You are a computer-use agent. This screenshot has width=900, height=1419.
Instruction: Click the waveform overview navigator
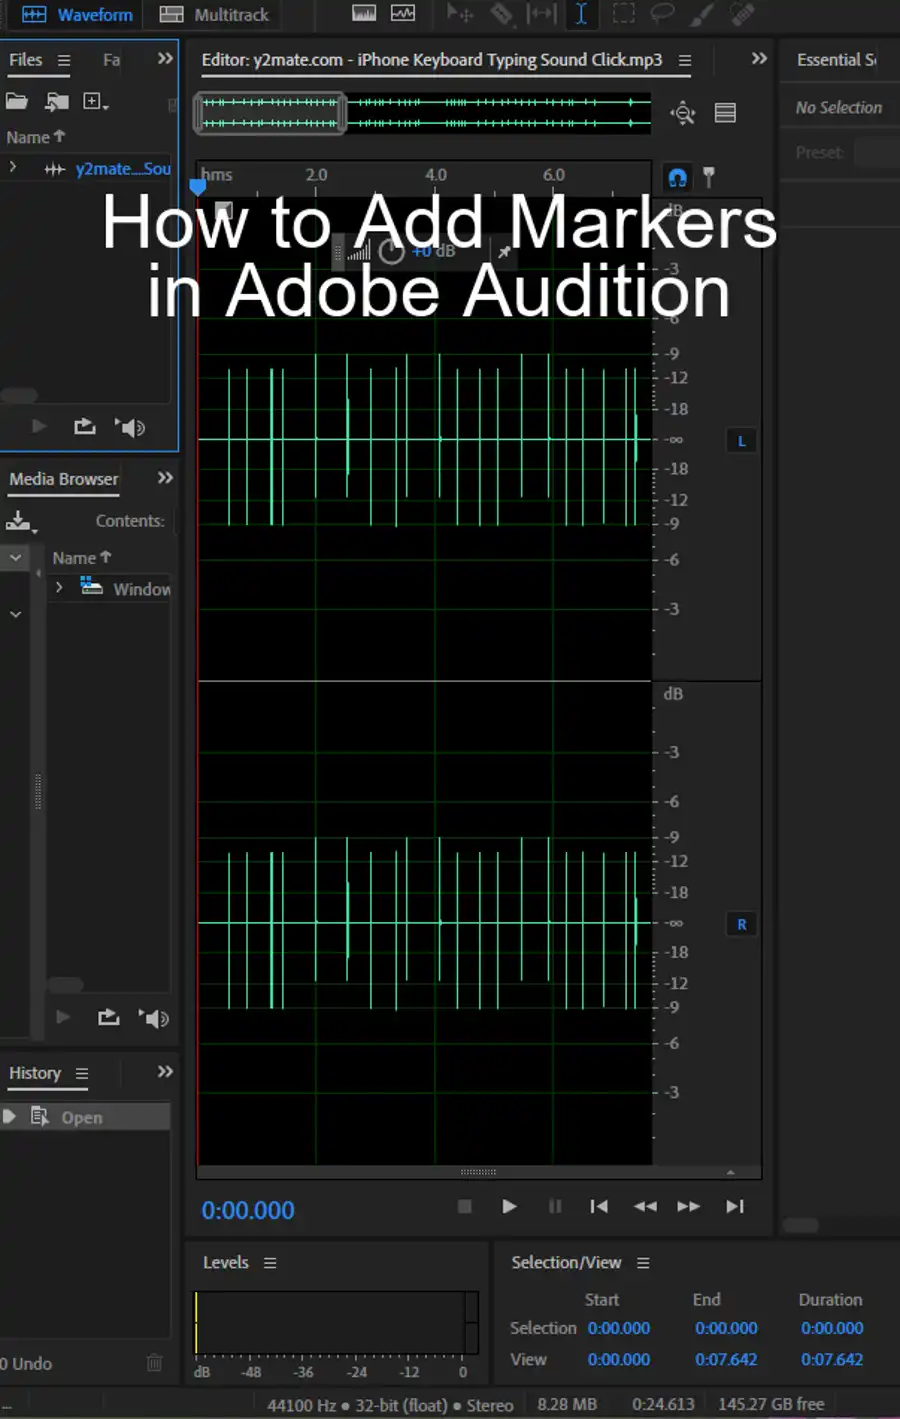pos(423,112)
